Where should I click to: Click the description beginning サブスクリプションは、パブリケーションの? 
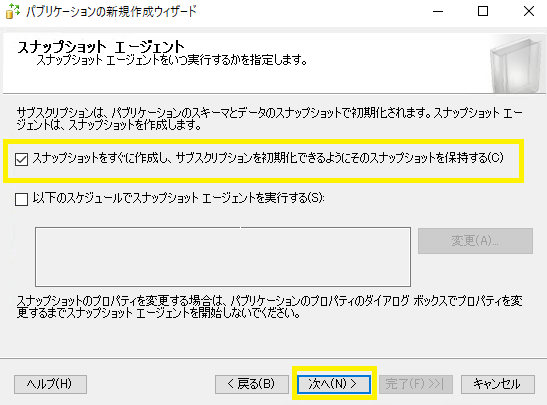pos(270,119)
